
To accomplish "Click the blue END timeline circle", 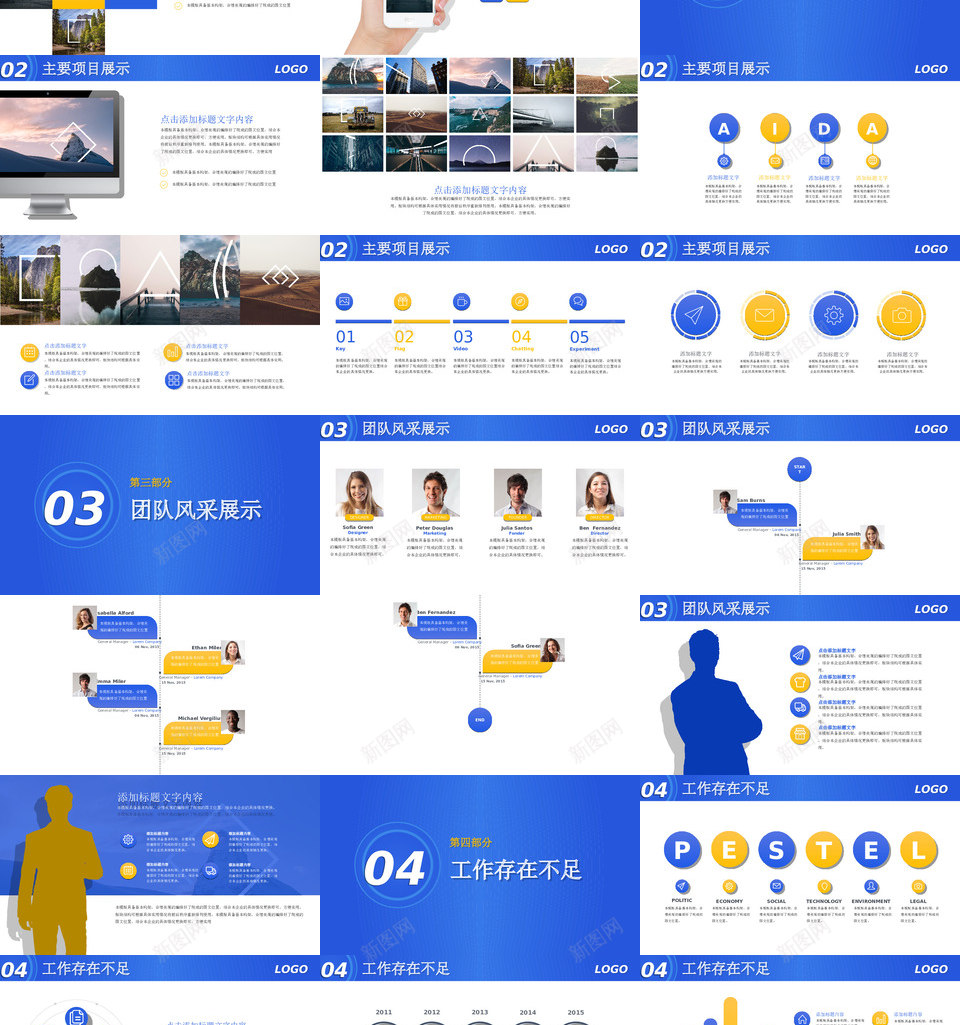I will click(480, 720).
